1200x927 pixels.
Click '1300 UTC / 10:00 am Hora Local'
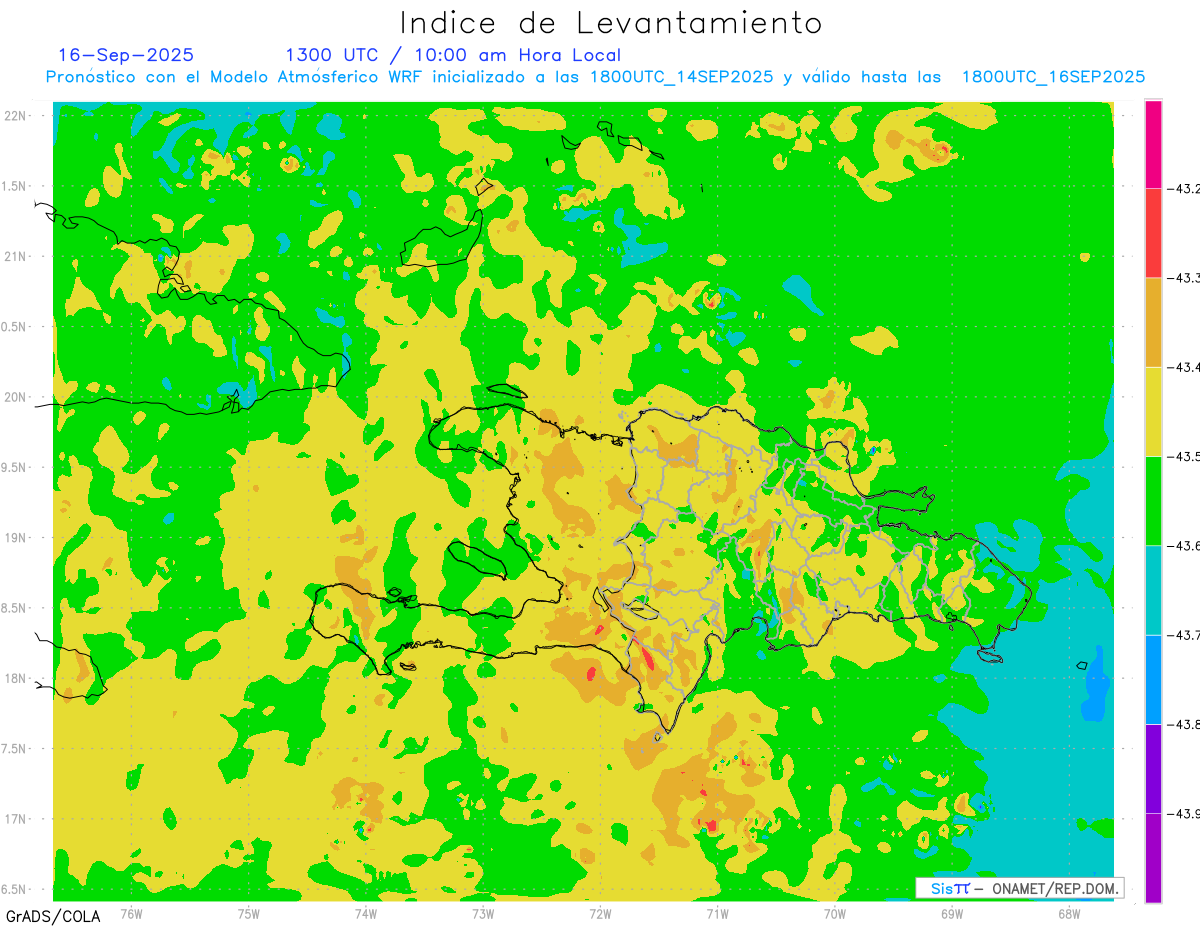click(453, 56)
